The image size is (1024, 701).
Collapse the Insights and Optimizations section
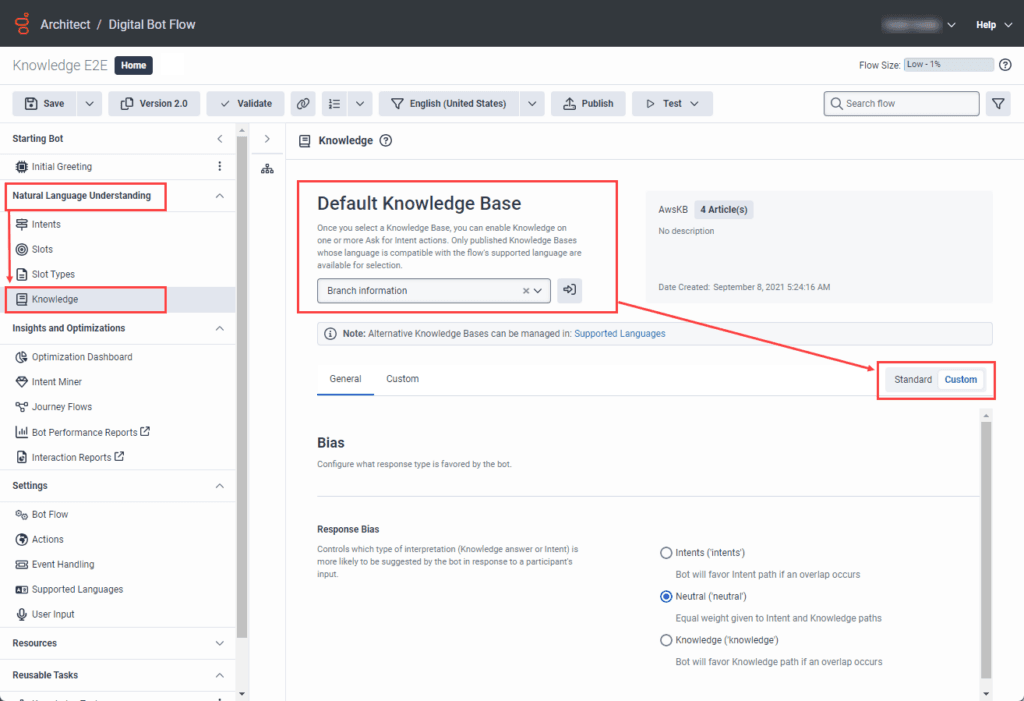220,328
